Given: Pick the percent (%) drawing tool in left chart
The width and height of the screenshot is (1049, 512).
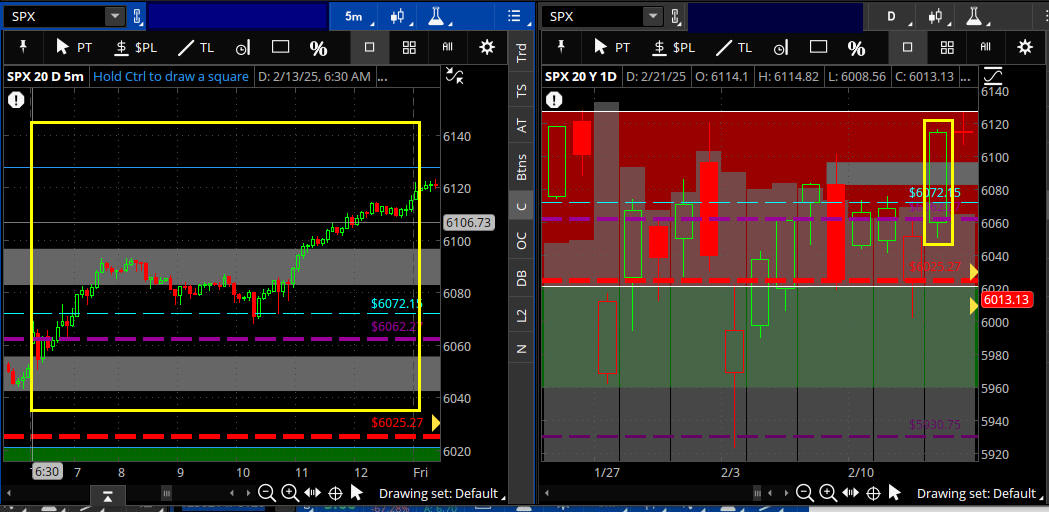Looking at the screenshot, I should coord(318,48).
